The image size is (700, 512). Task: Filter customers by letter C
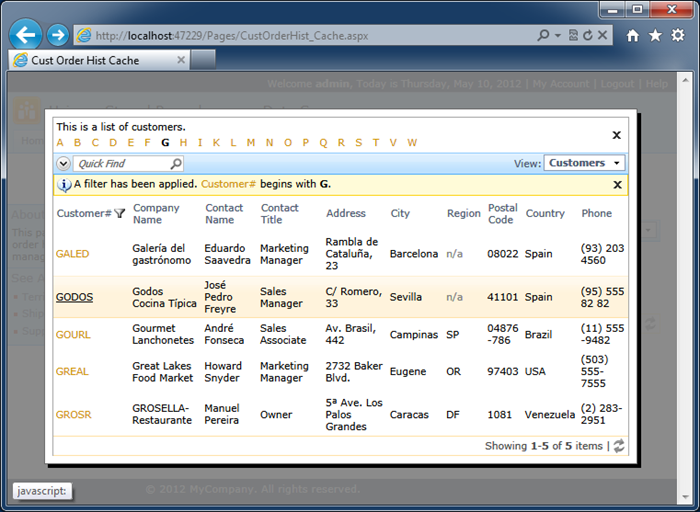(95, 143)
